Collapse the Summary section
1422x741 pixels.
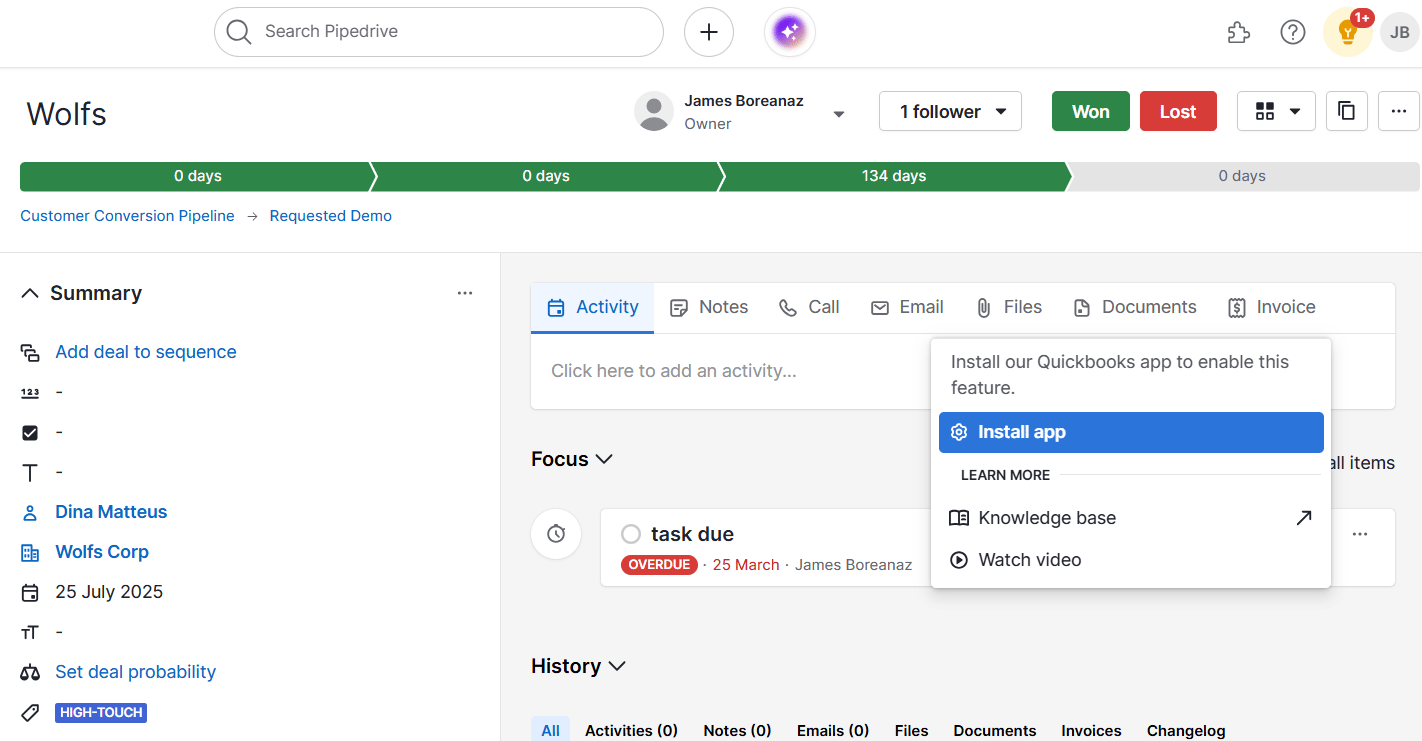point(31,293)
